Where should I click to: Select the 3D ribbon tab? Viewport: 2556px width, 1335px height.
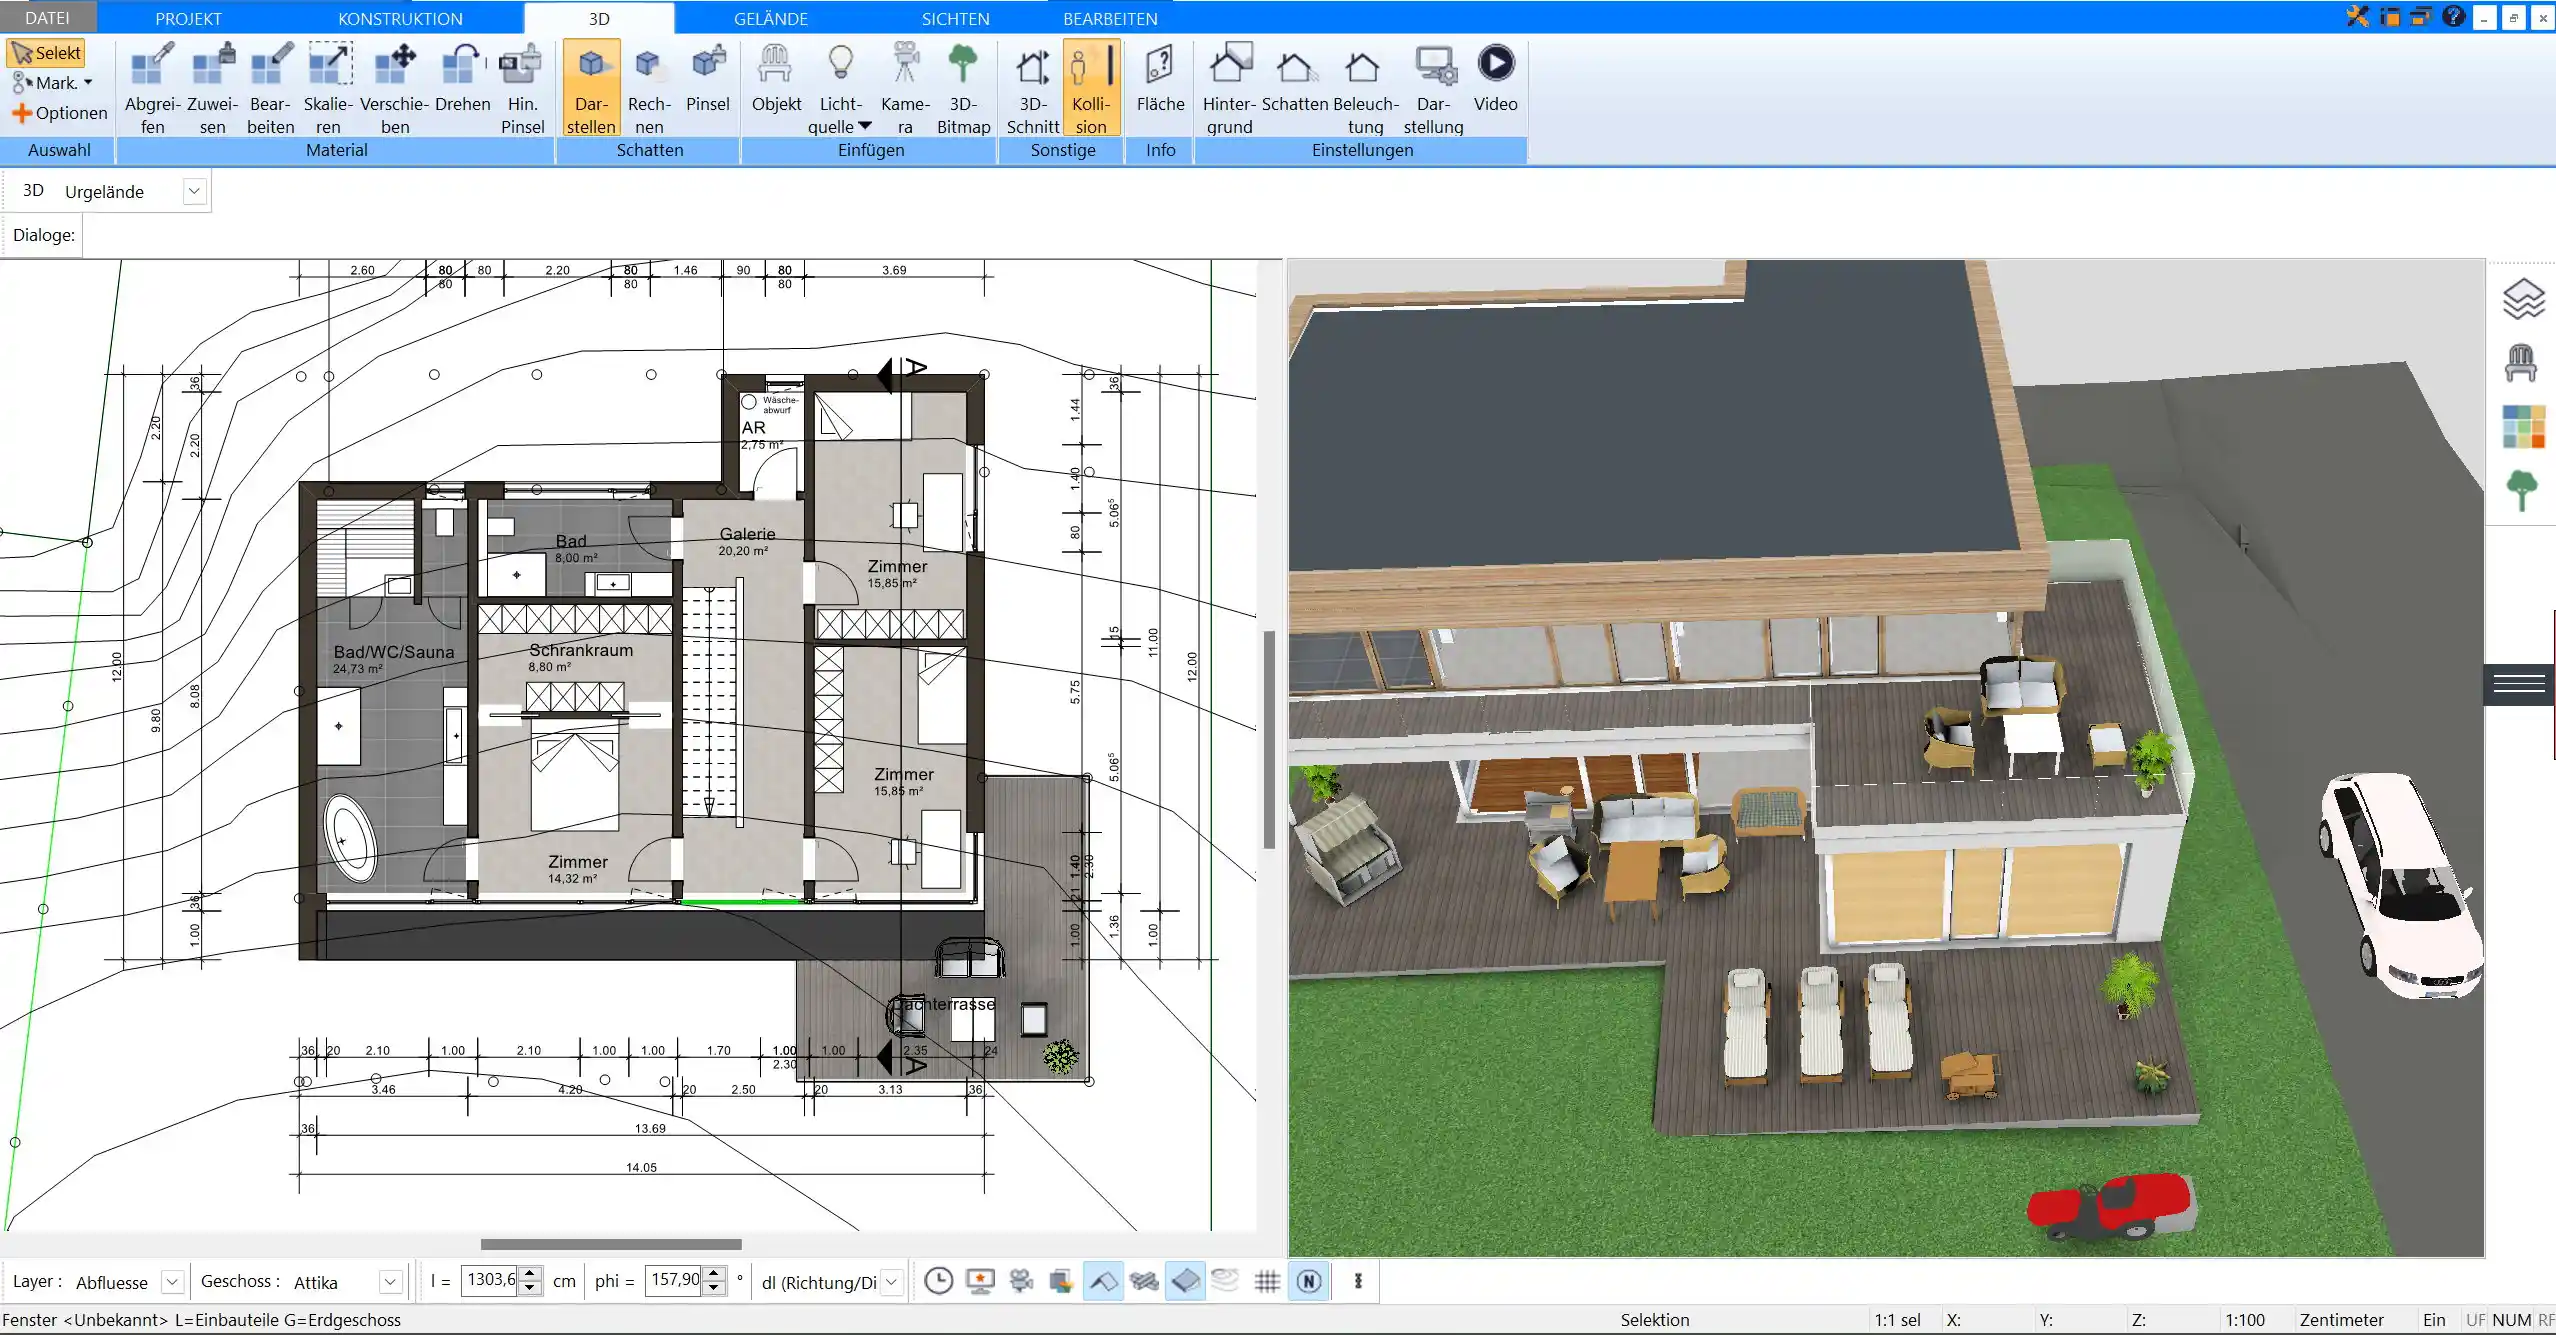[x=599, y=18]
